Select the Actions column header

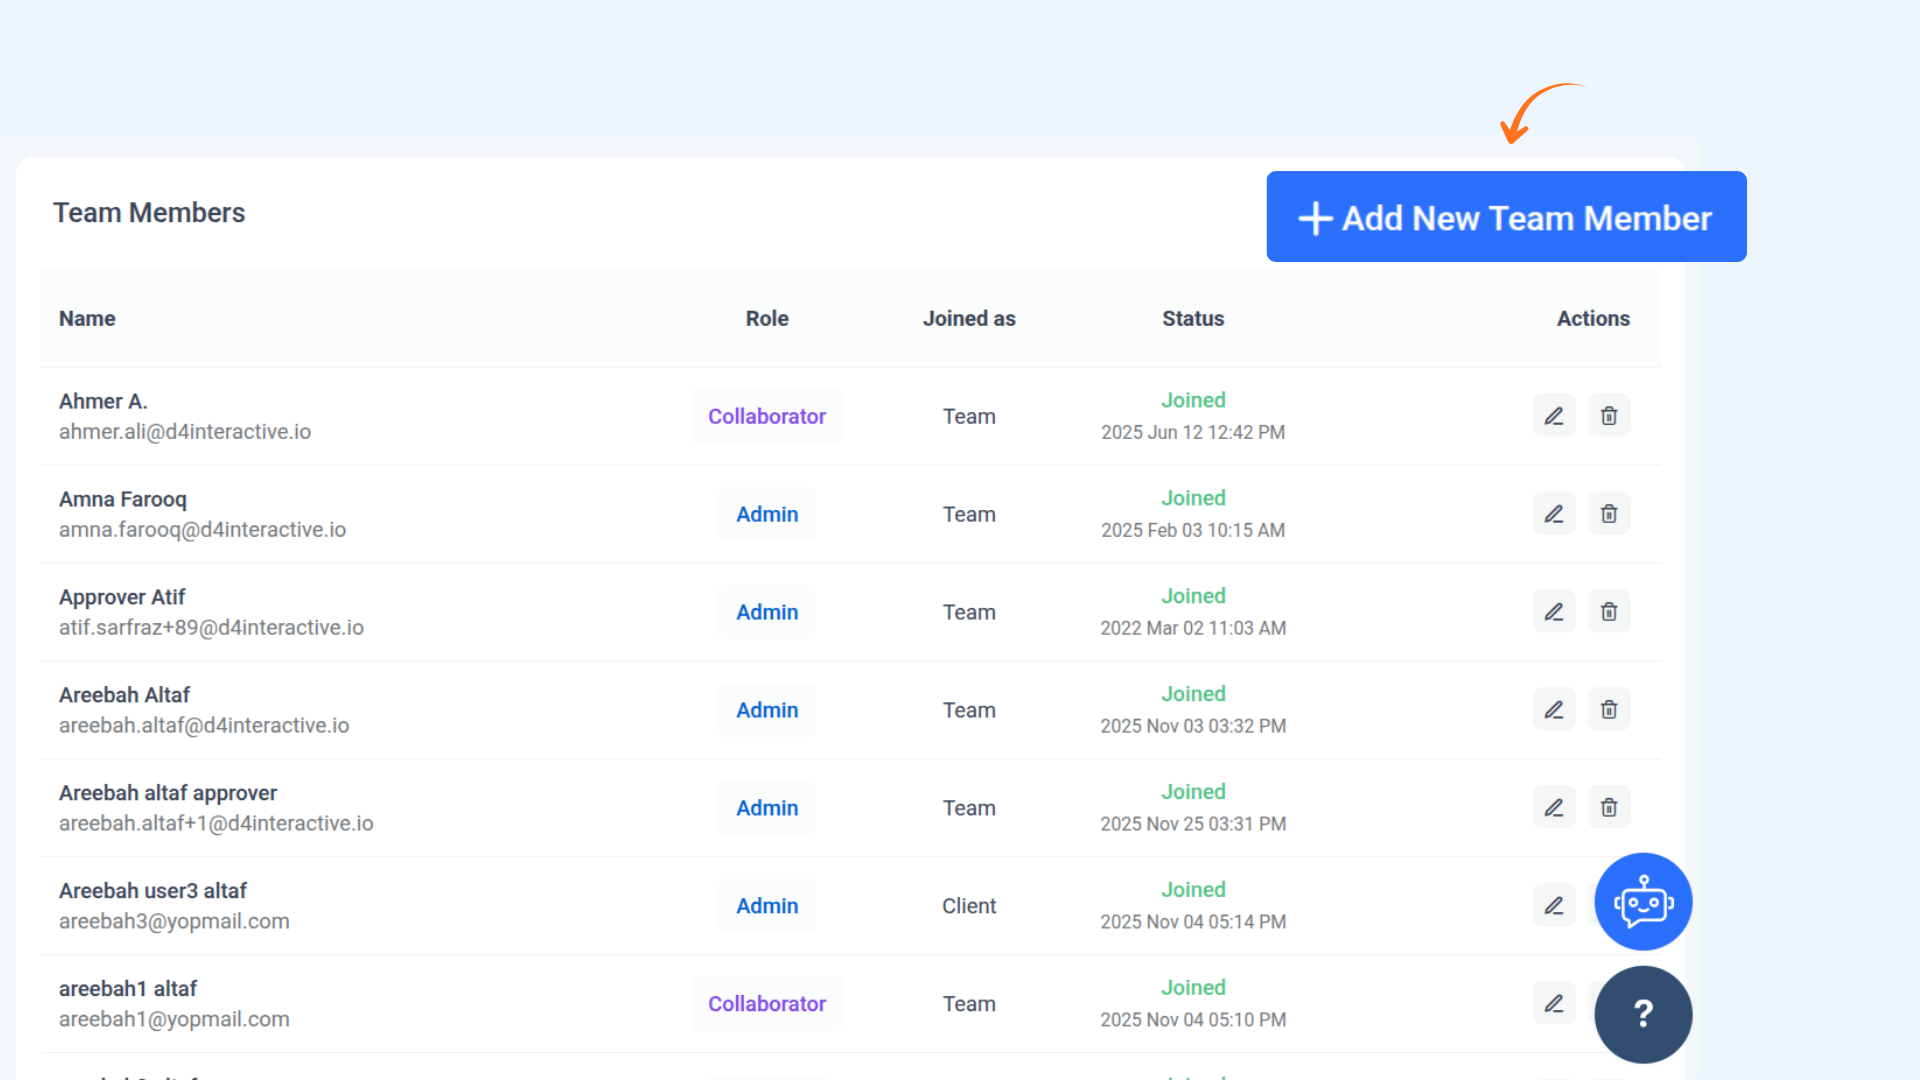pyautogui.click(x=1593, y=318)
